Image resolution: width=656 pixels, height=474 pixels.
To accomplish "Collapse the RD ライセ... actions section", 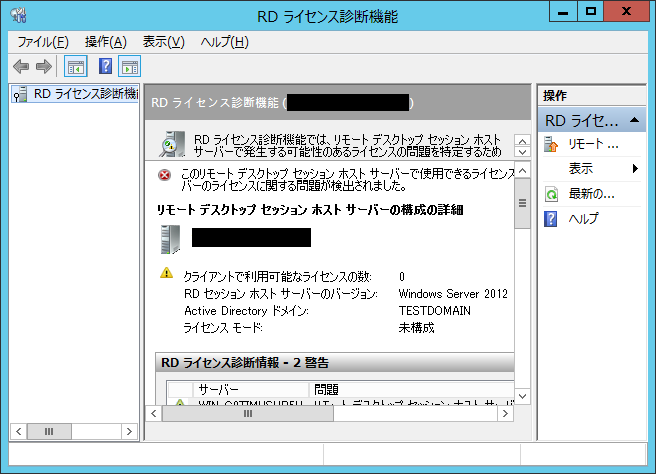I will click(x=634, y=120).
